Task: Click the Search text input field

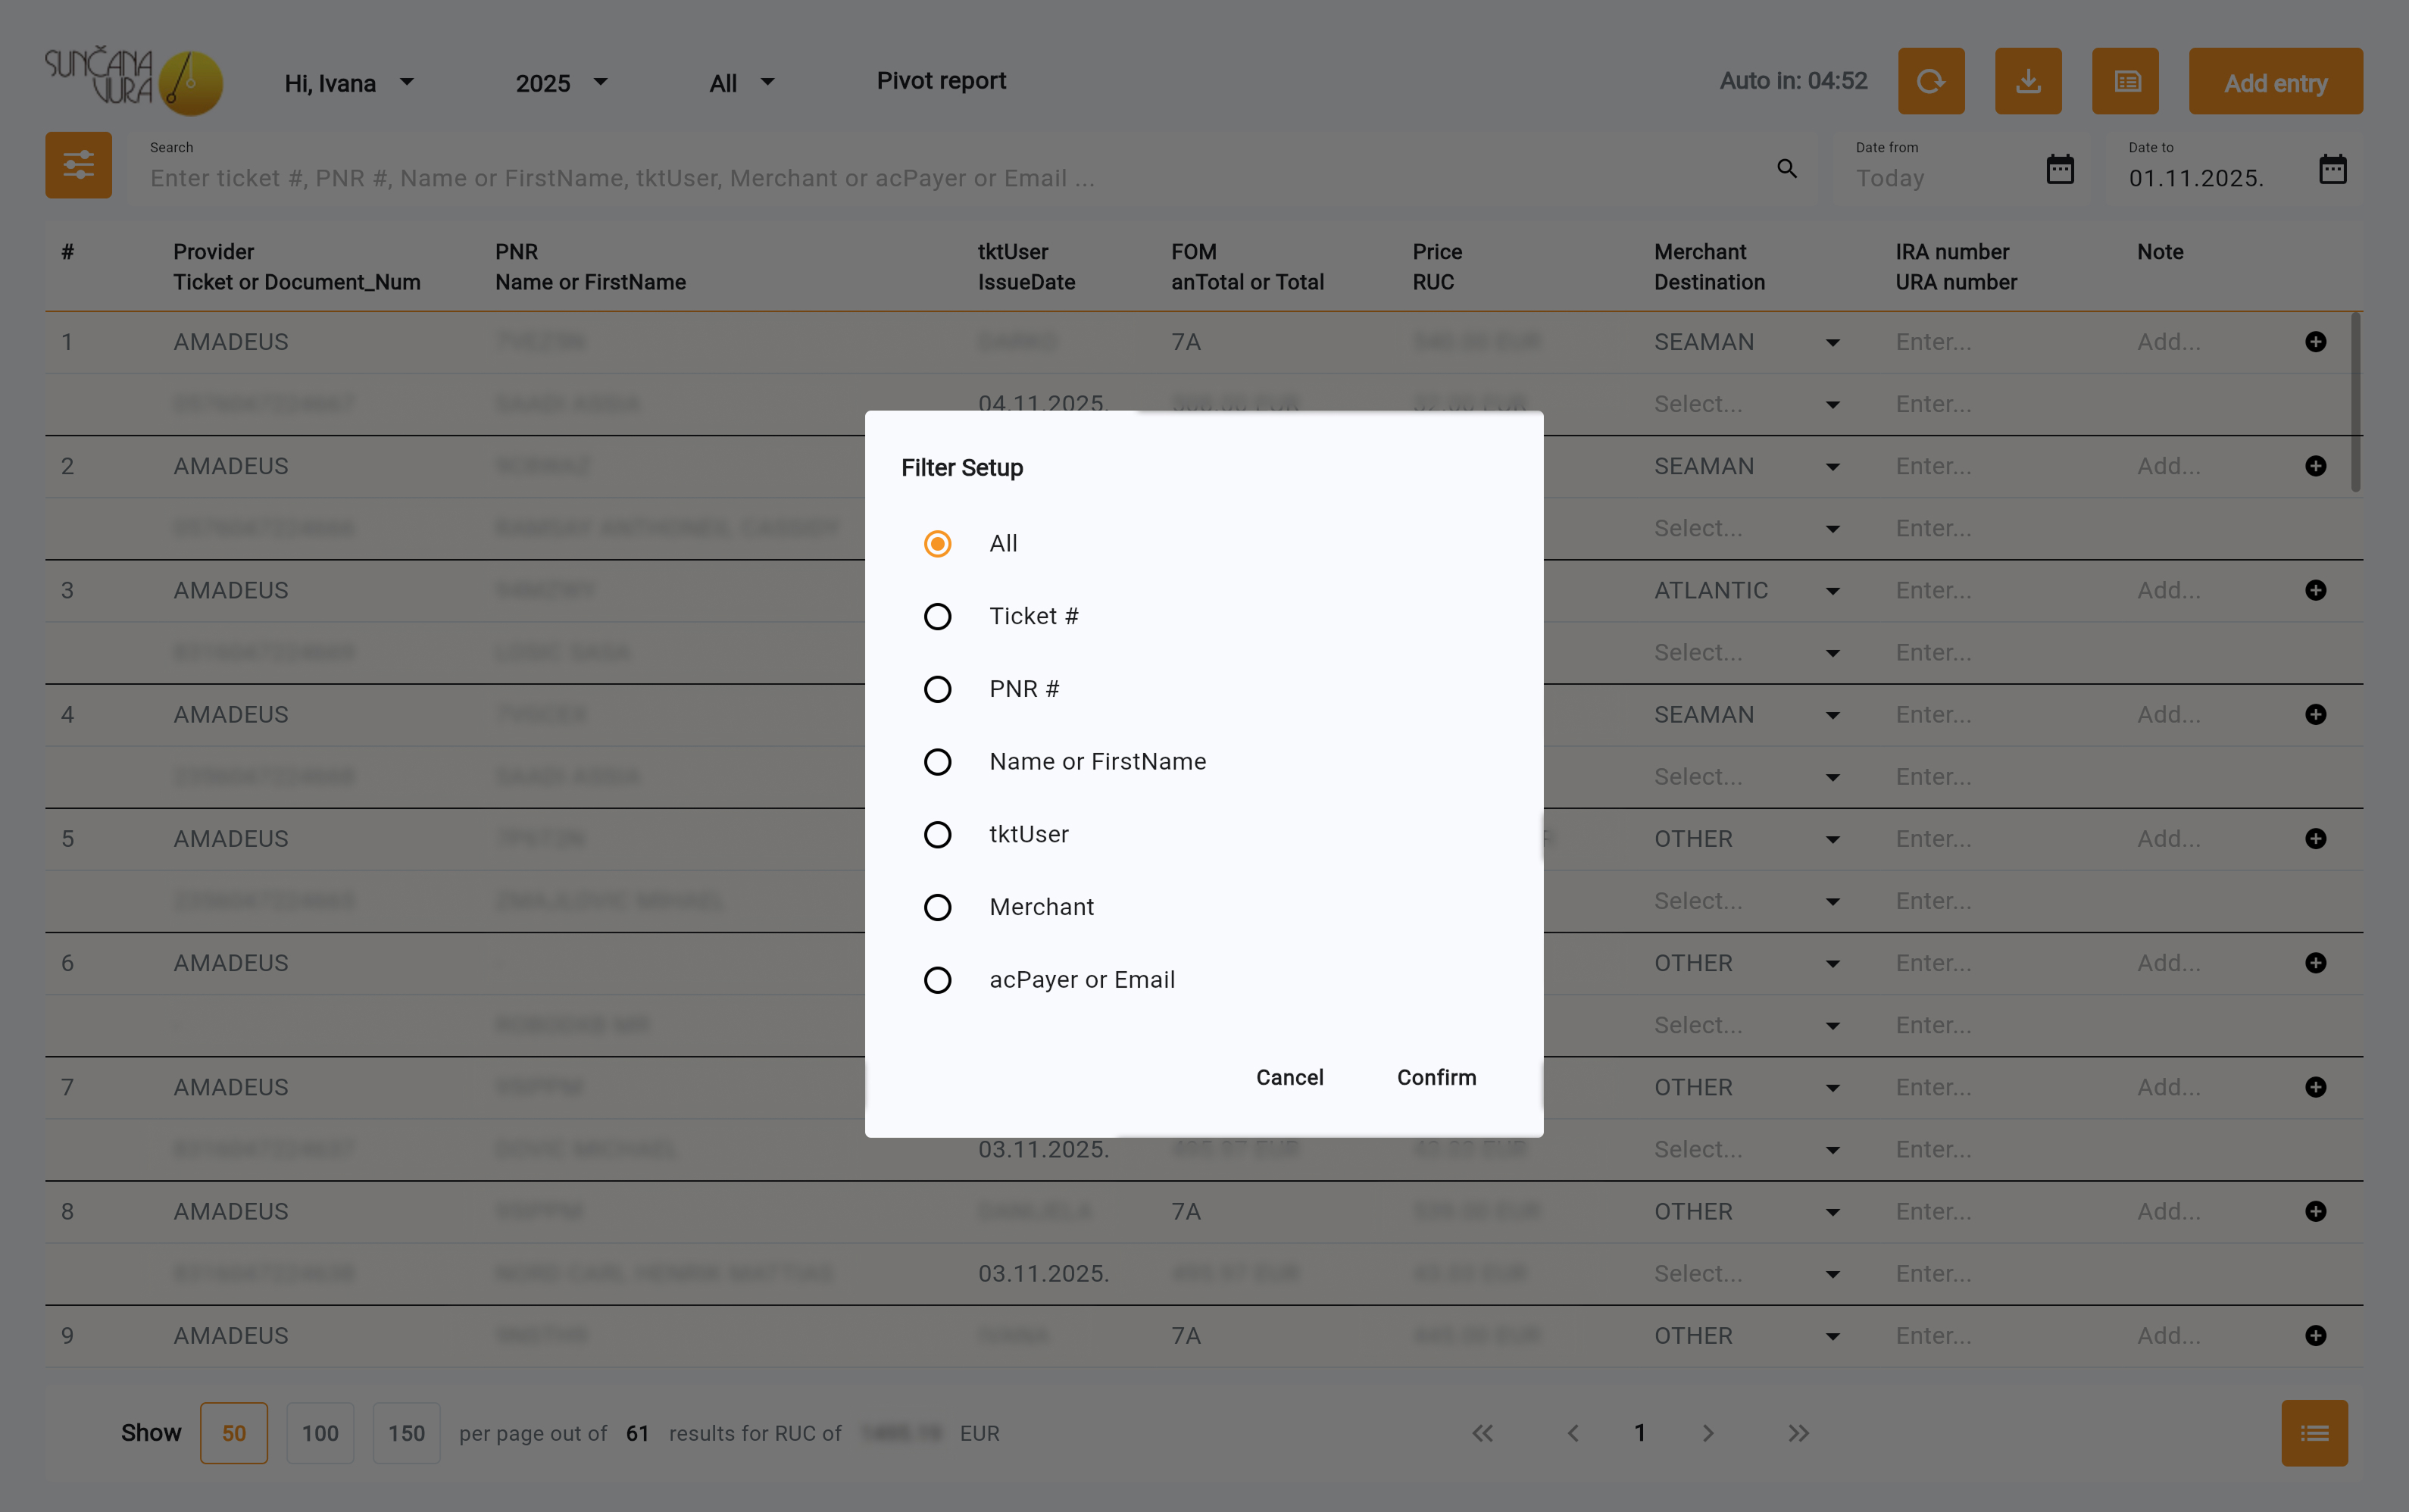Action: tap(950, 178)
